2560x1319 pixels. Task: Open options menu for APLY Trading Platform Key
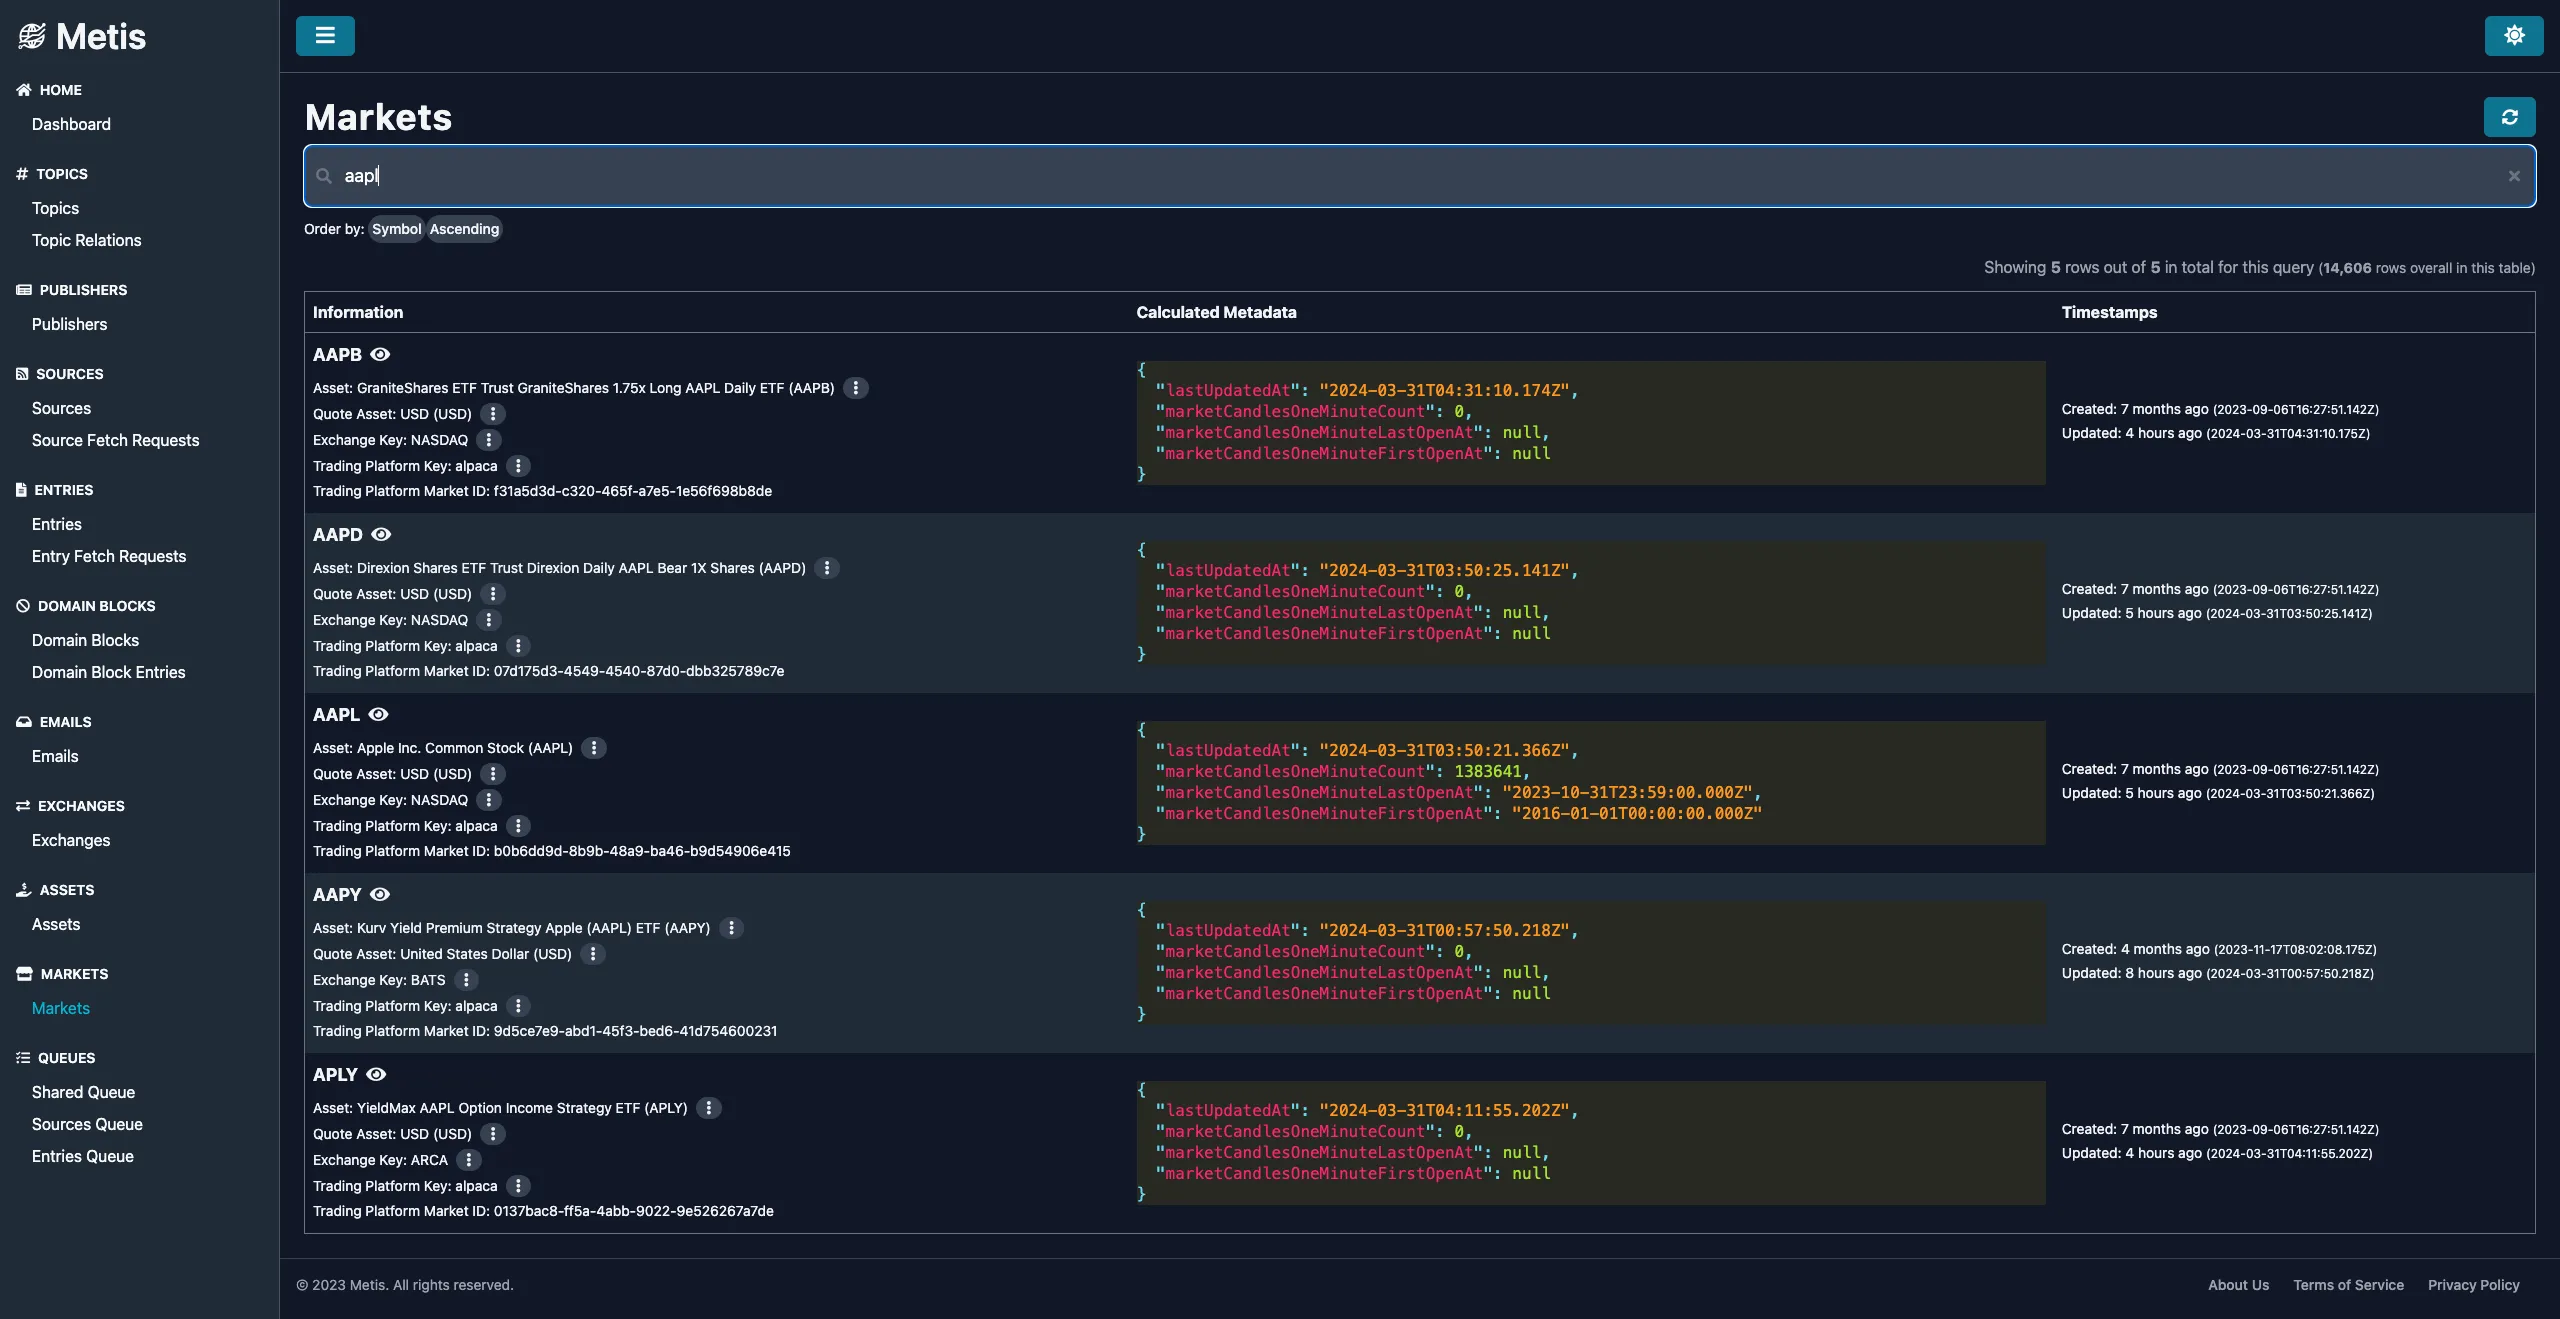[x=518, y=1186]
